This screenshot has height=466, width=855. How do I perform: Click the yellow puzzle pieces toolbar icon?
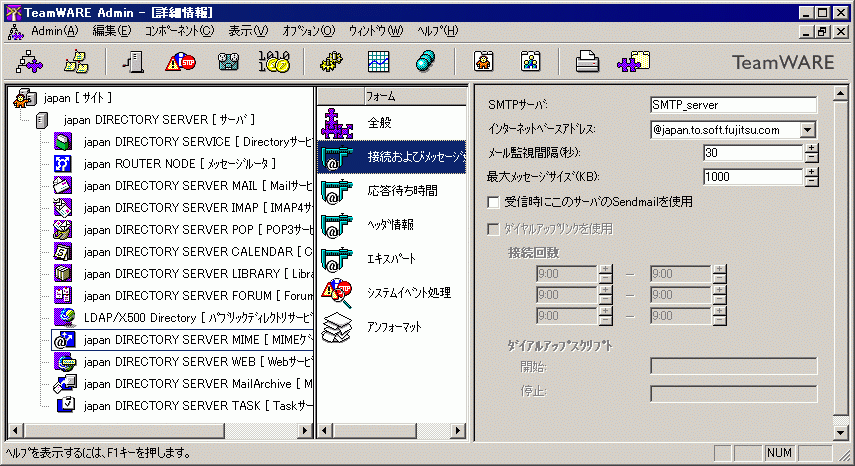(332, 62)
